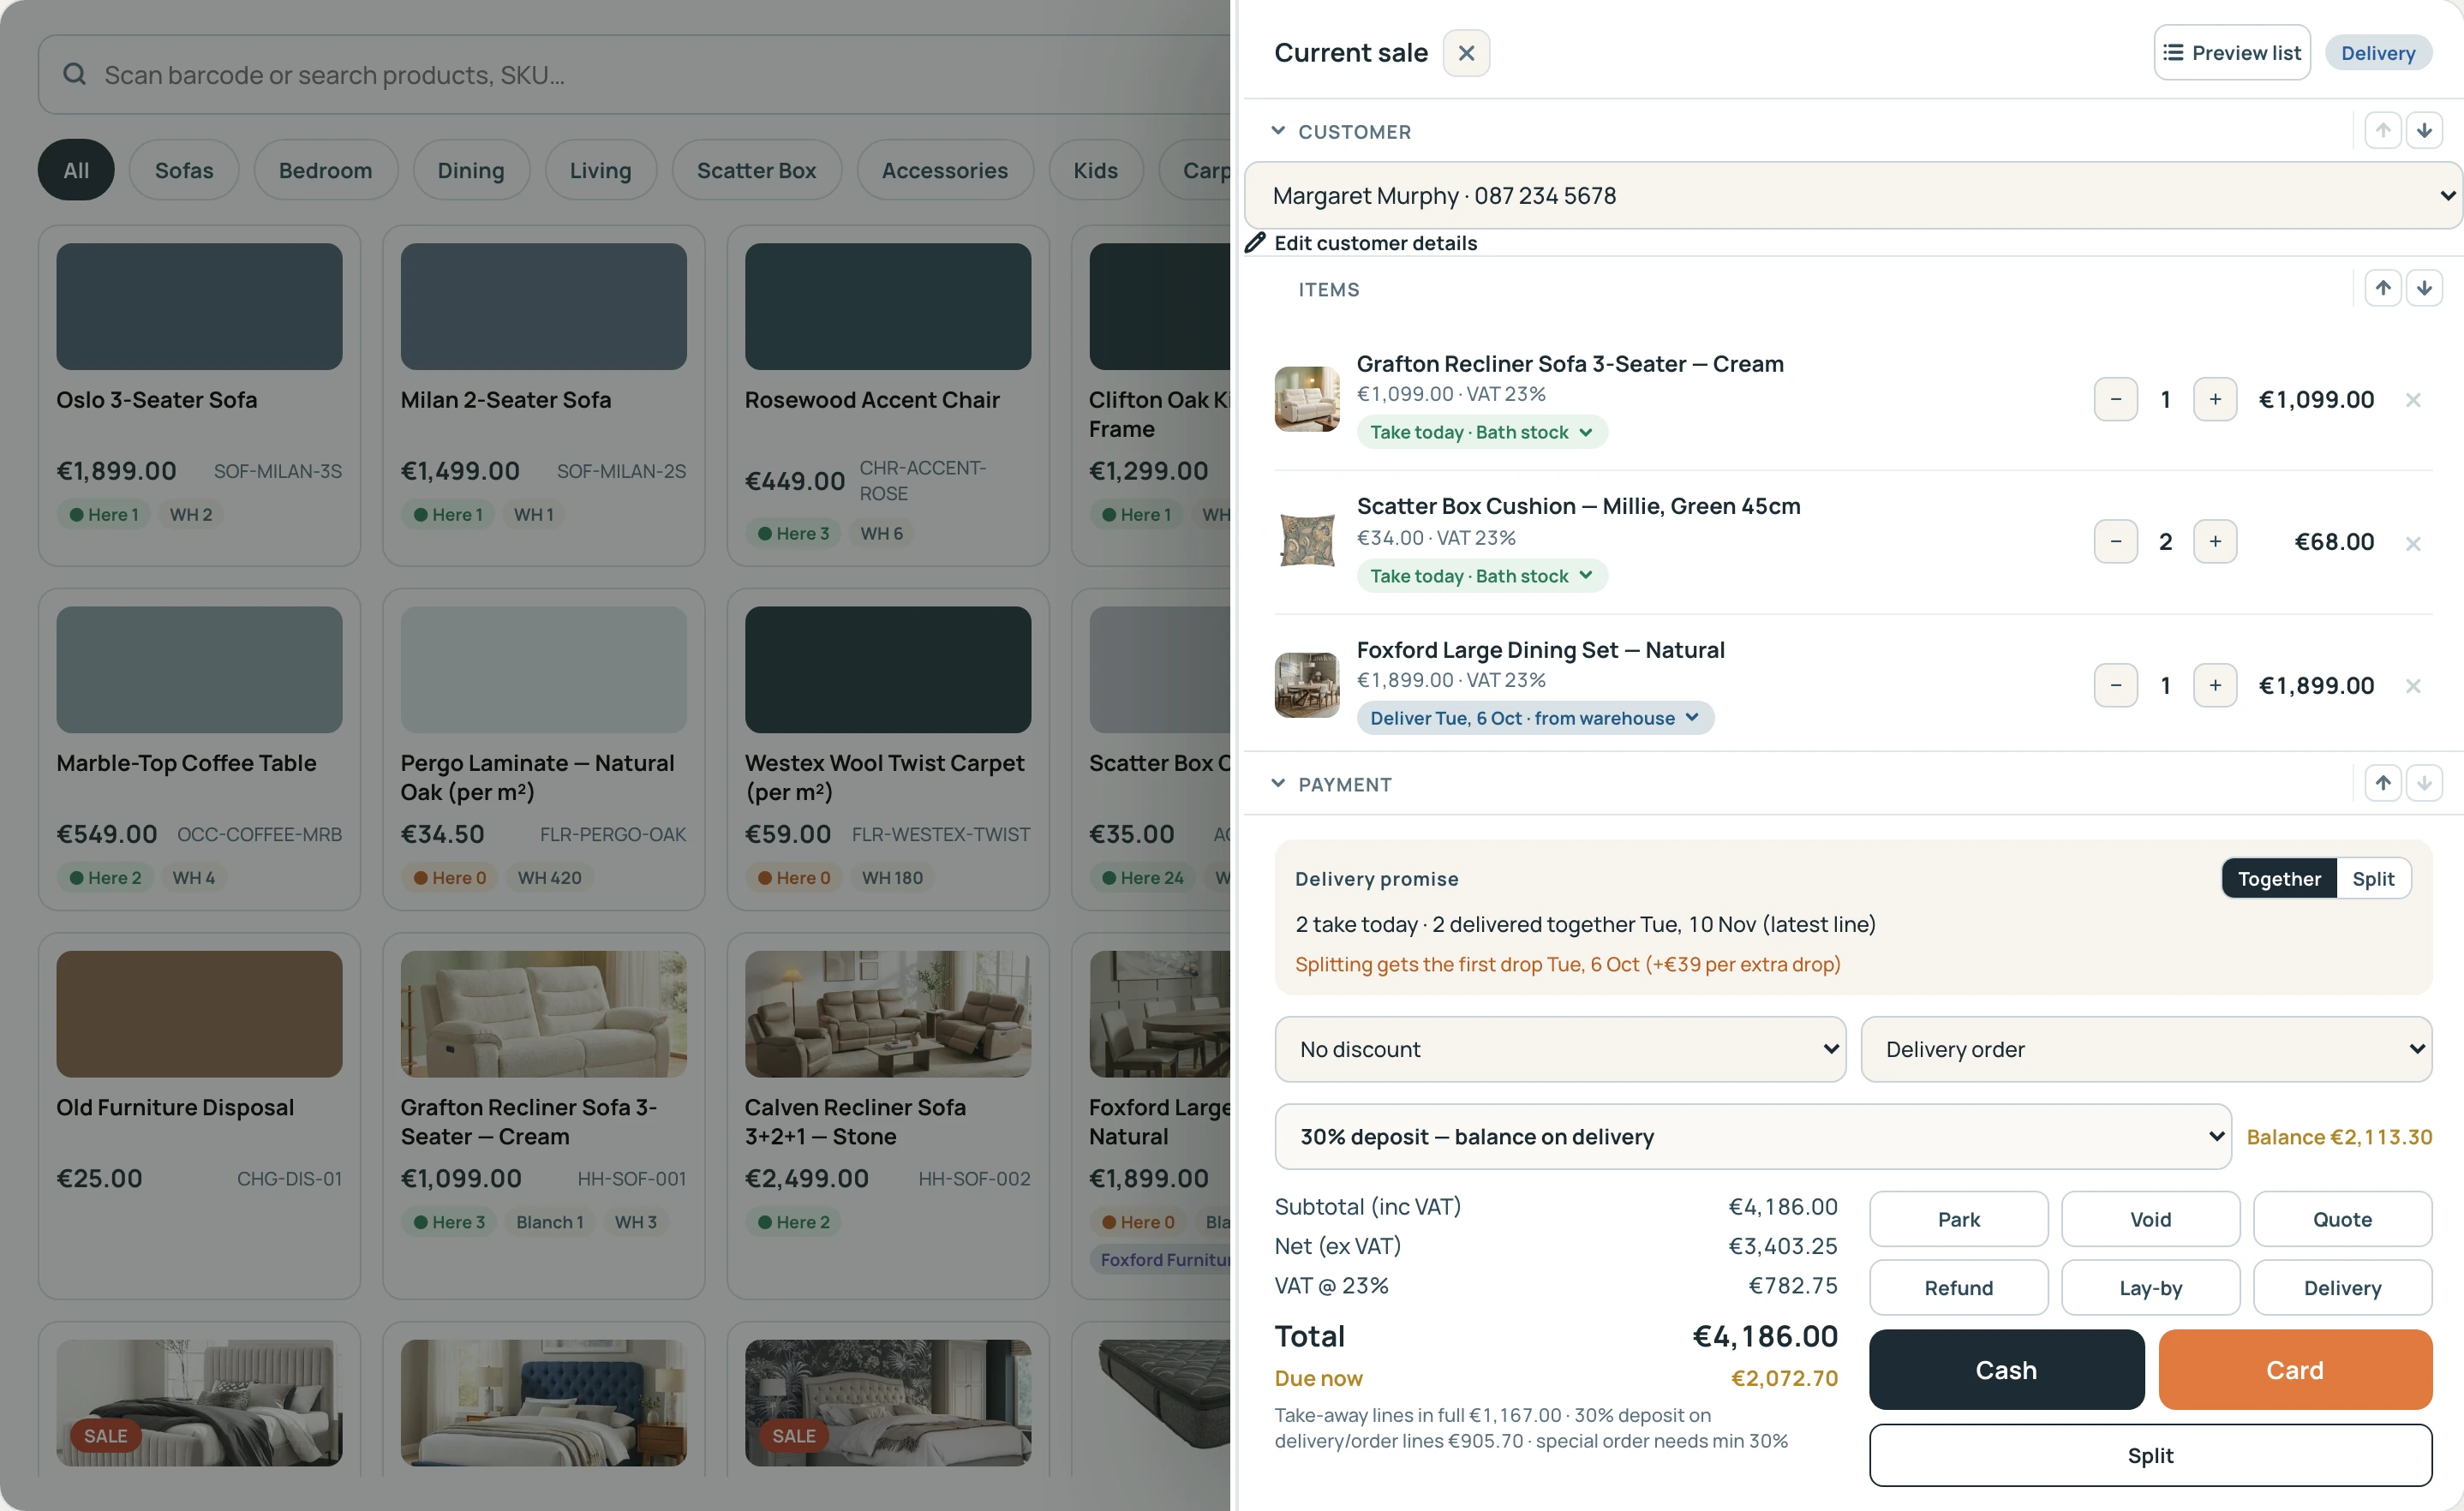Screen dimensions: 2464x1511
Task: Open the 30% deposit payment terms dropdown
Action: pyautogui.click(x=1753, y=1137)
